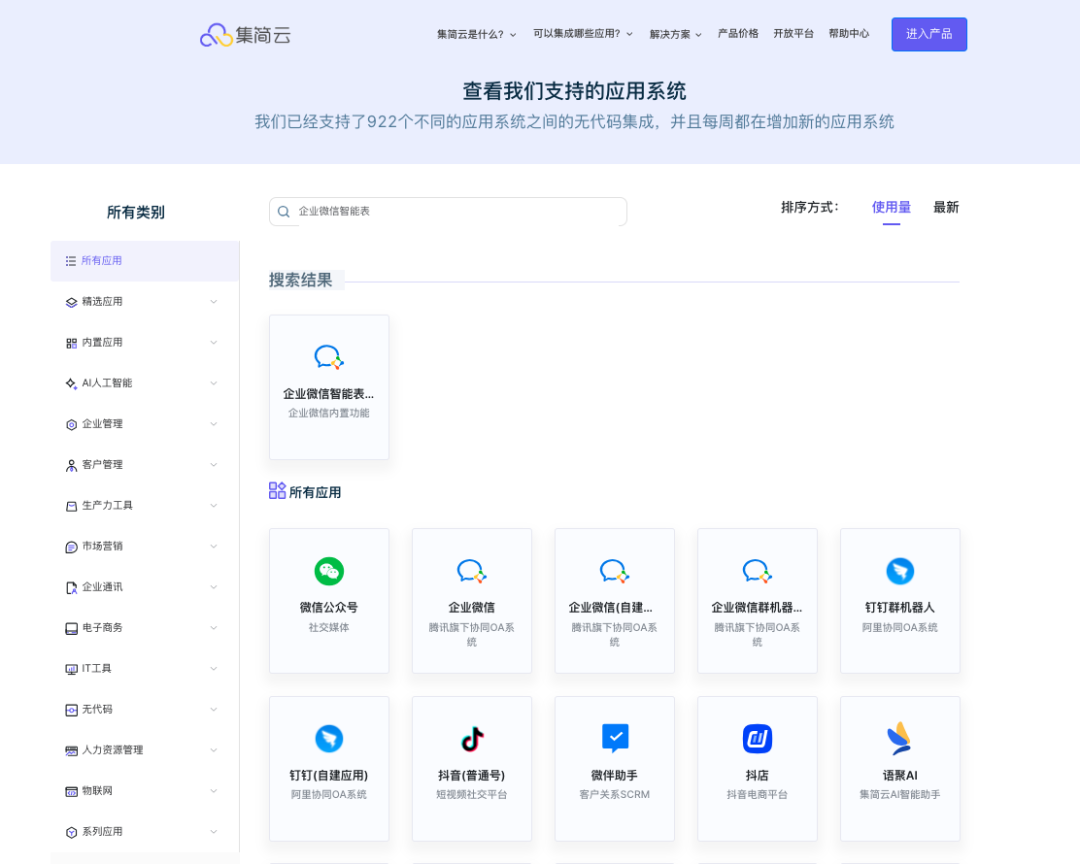Click the 客户管理 person icon
This screenshot has width=1080, height=864.
[x=71, y=465]
